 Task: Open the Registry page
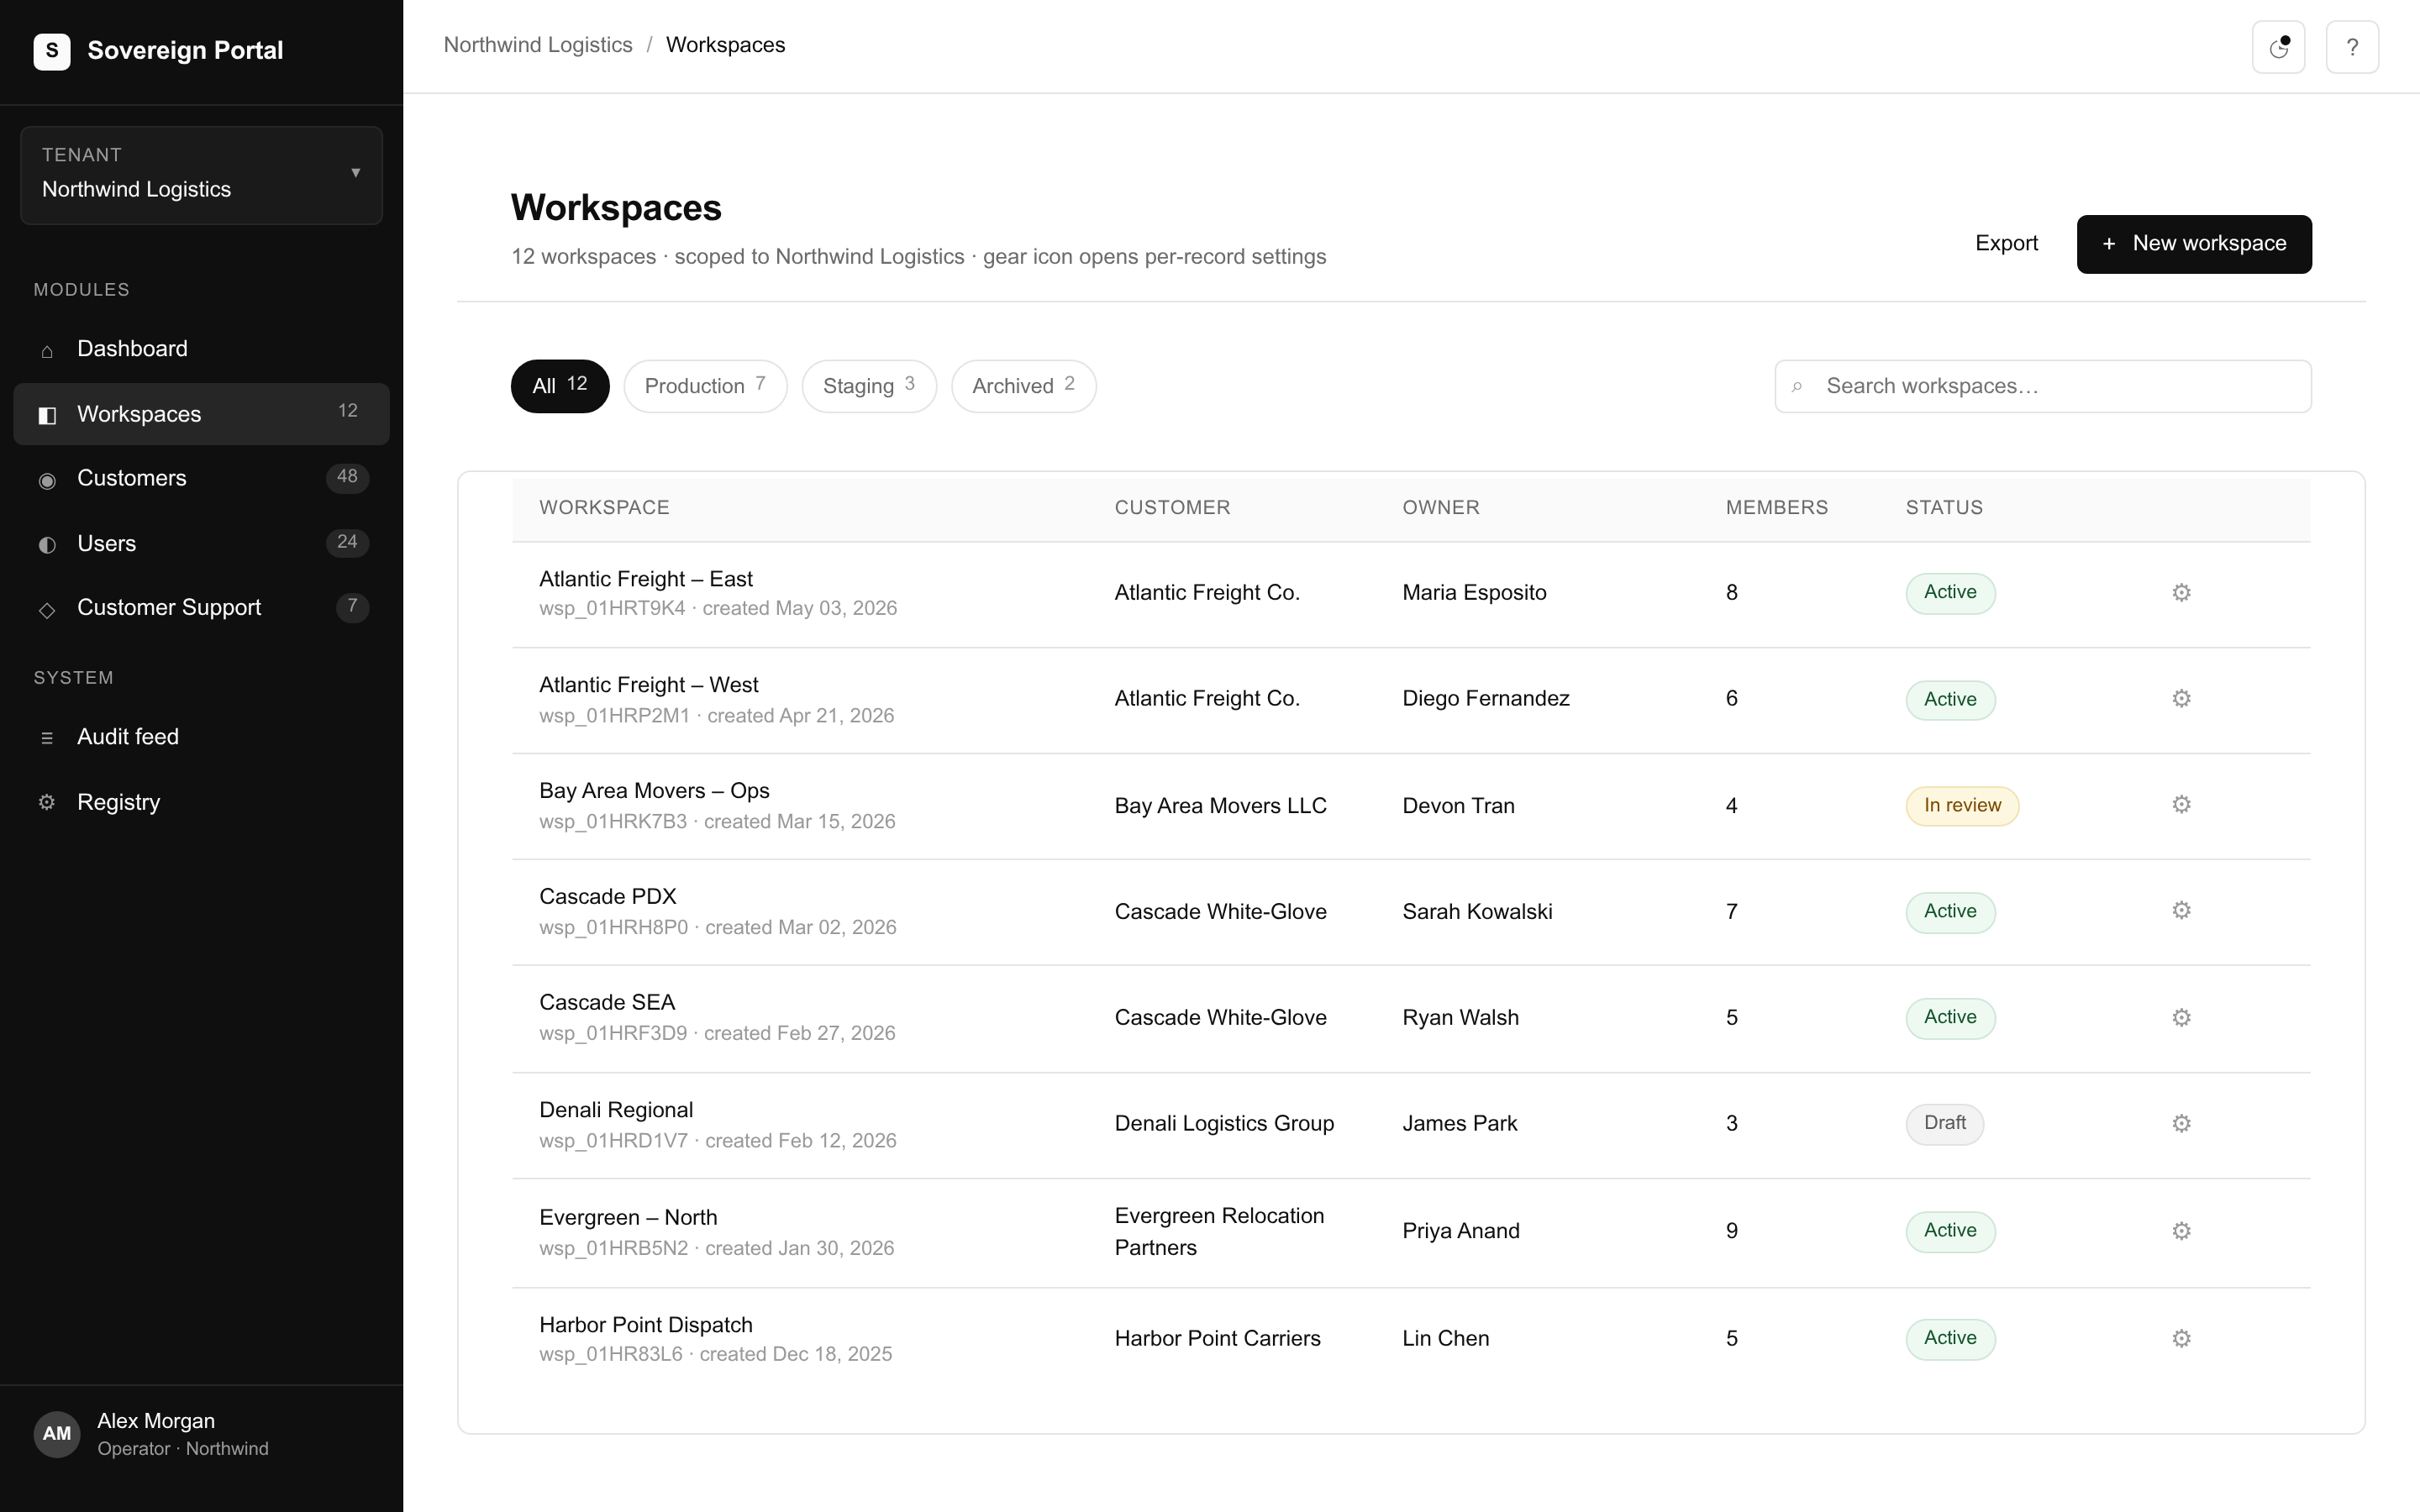point(201,802)
